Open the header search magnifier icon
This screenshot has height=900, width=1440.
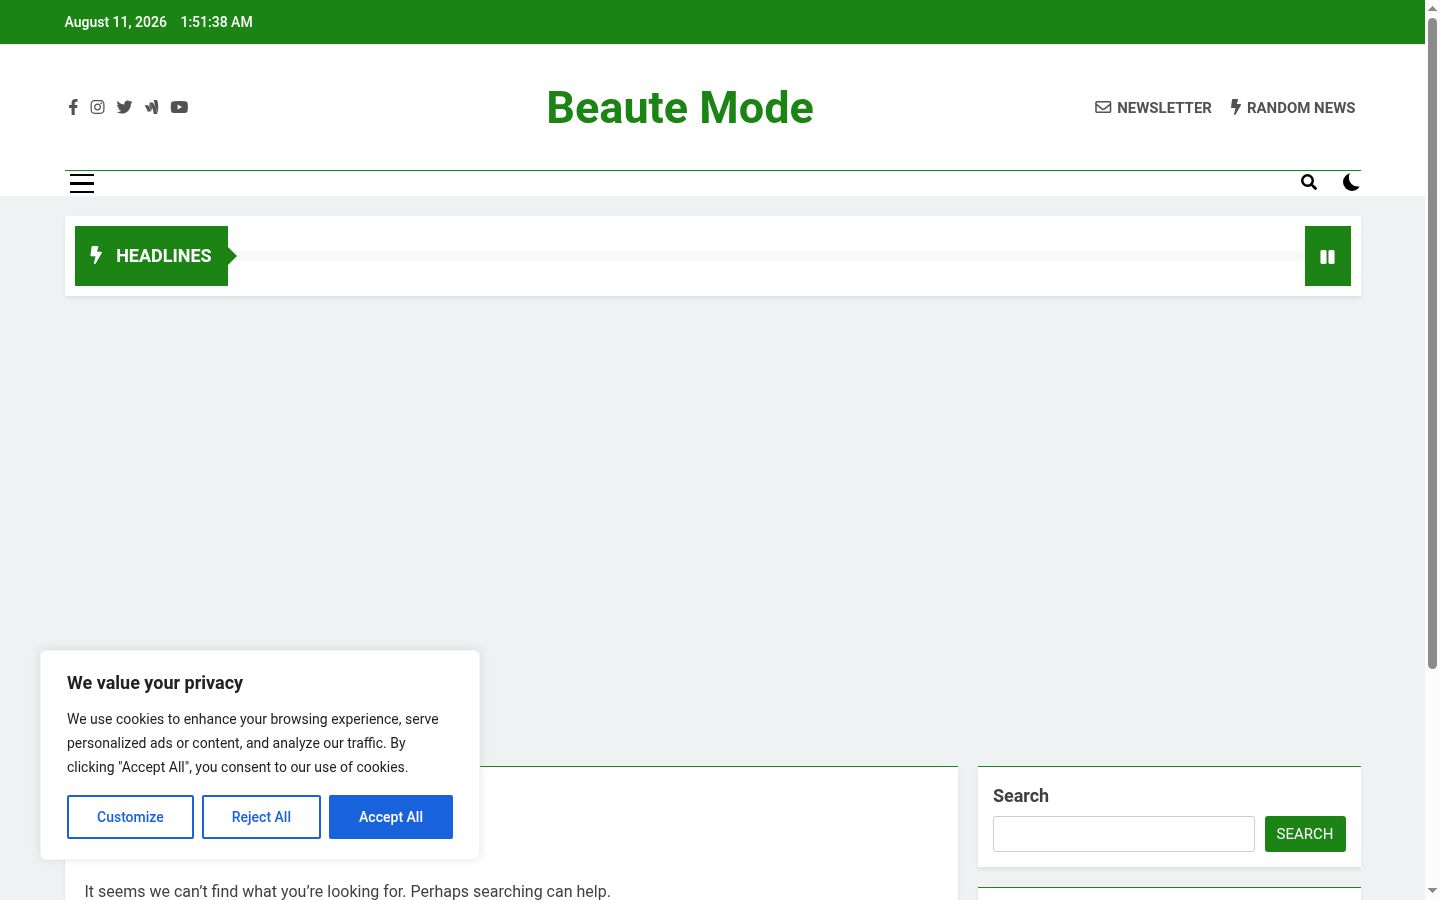click(1309, 182)
